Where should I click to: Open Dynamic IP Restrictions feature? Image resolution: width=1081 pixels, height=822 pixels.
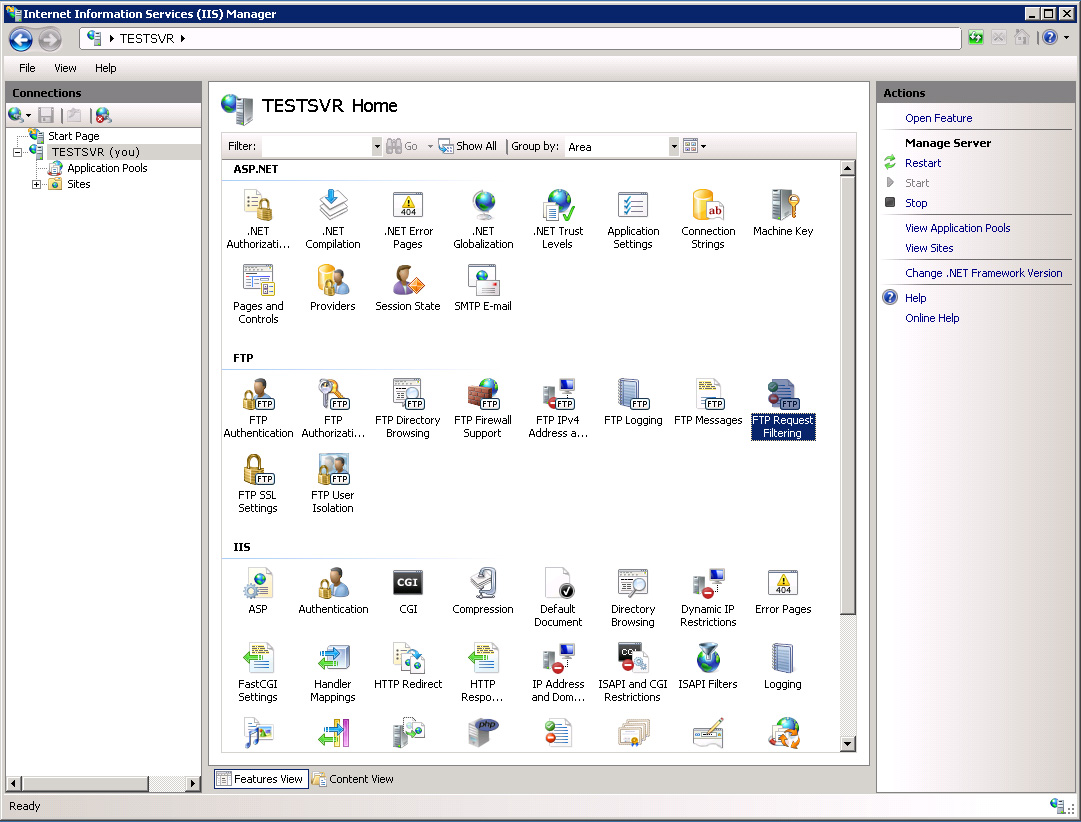pos(708,597)
